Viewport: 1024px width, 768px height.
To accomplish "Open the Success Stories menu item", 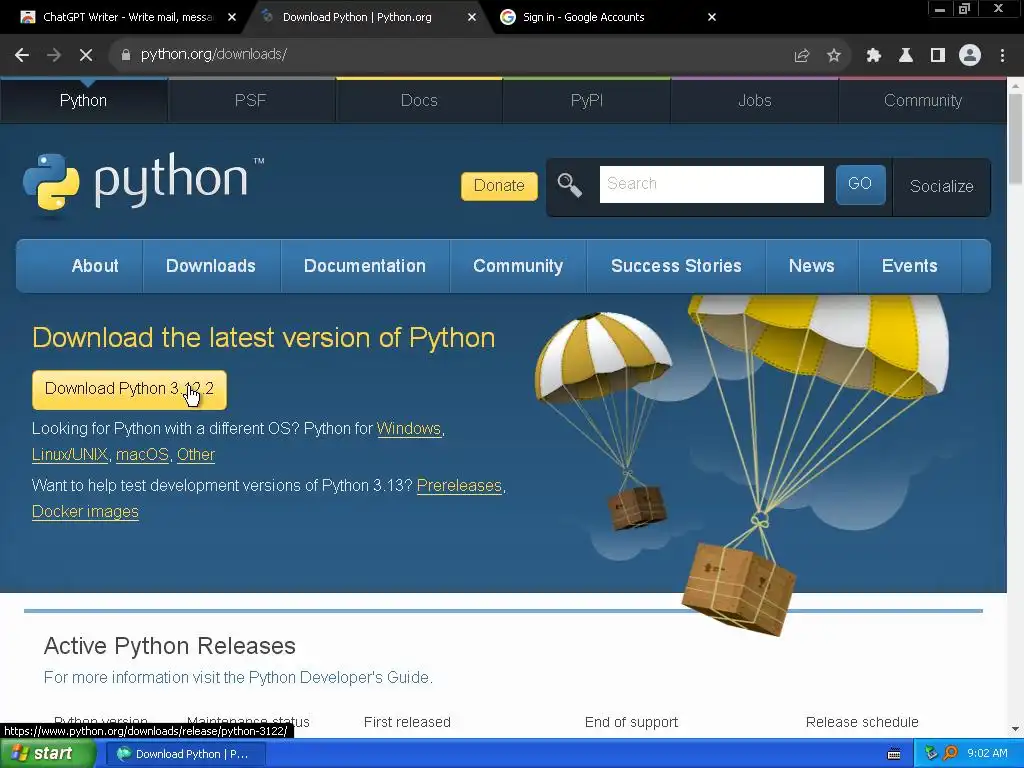I will click(x=676, y=266).
